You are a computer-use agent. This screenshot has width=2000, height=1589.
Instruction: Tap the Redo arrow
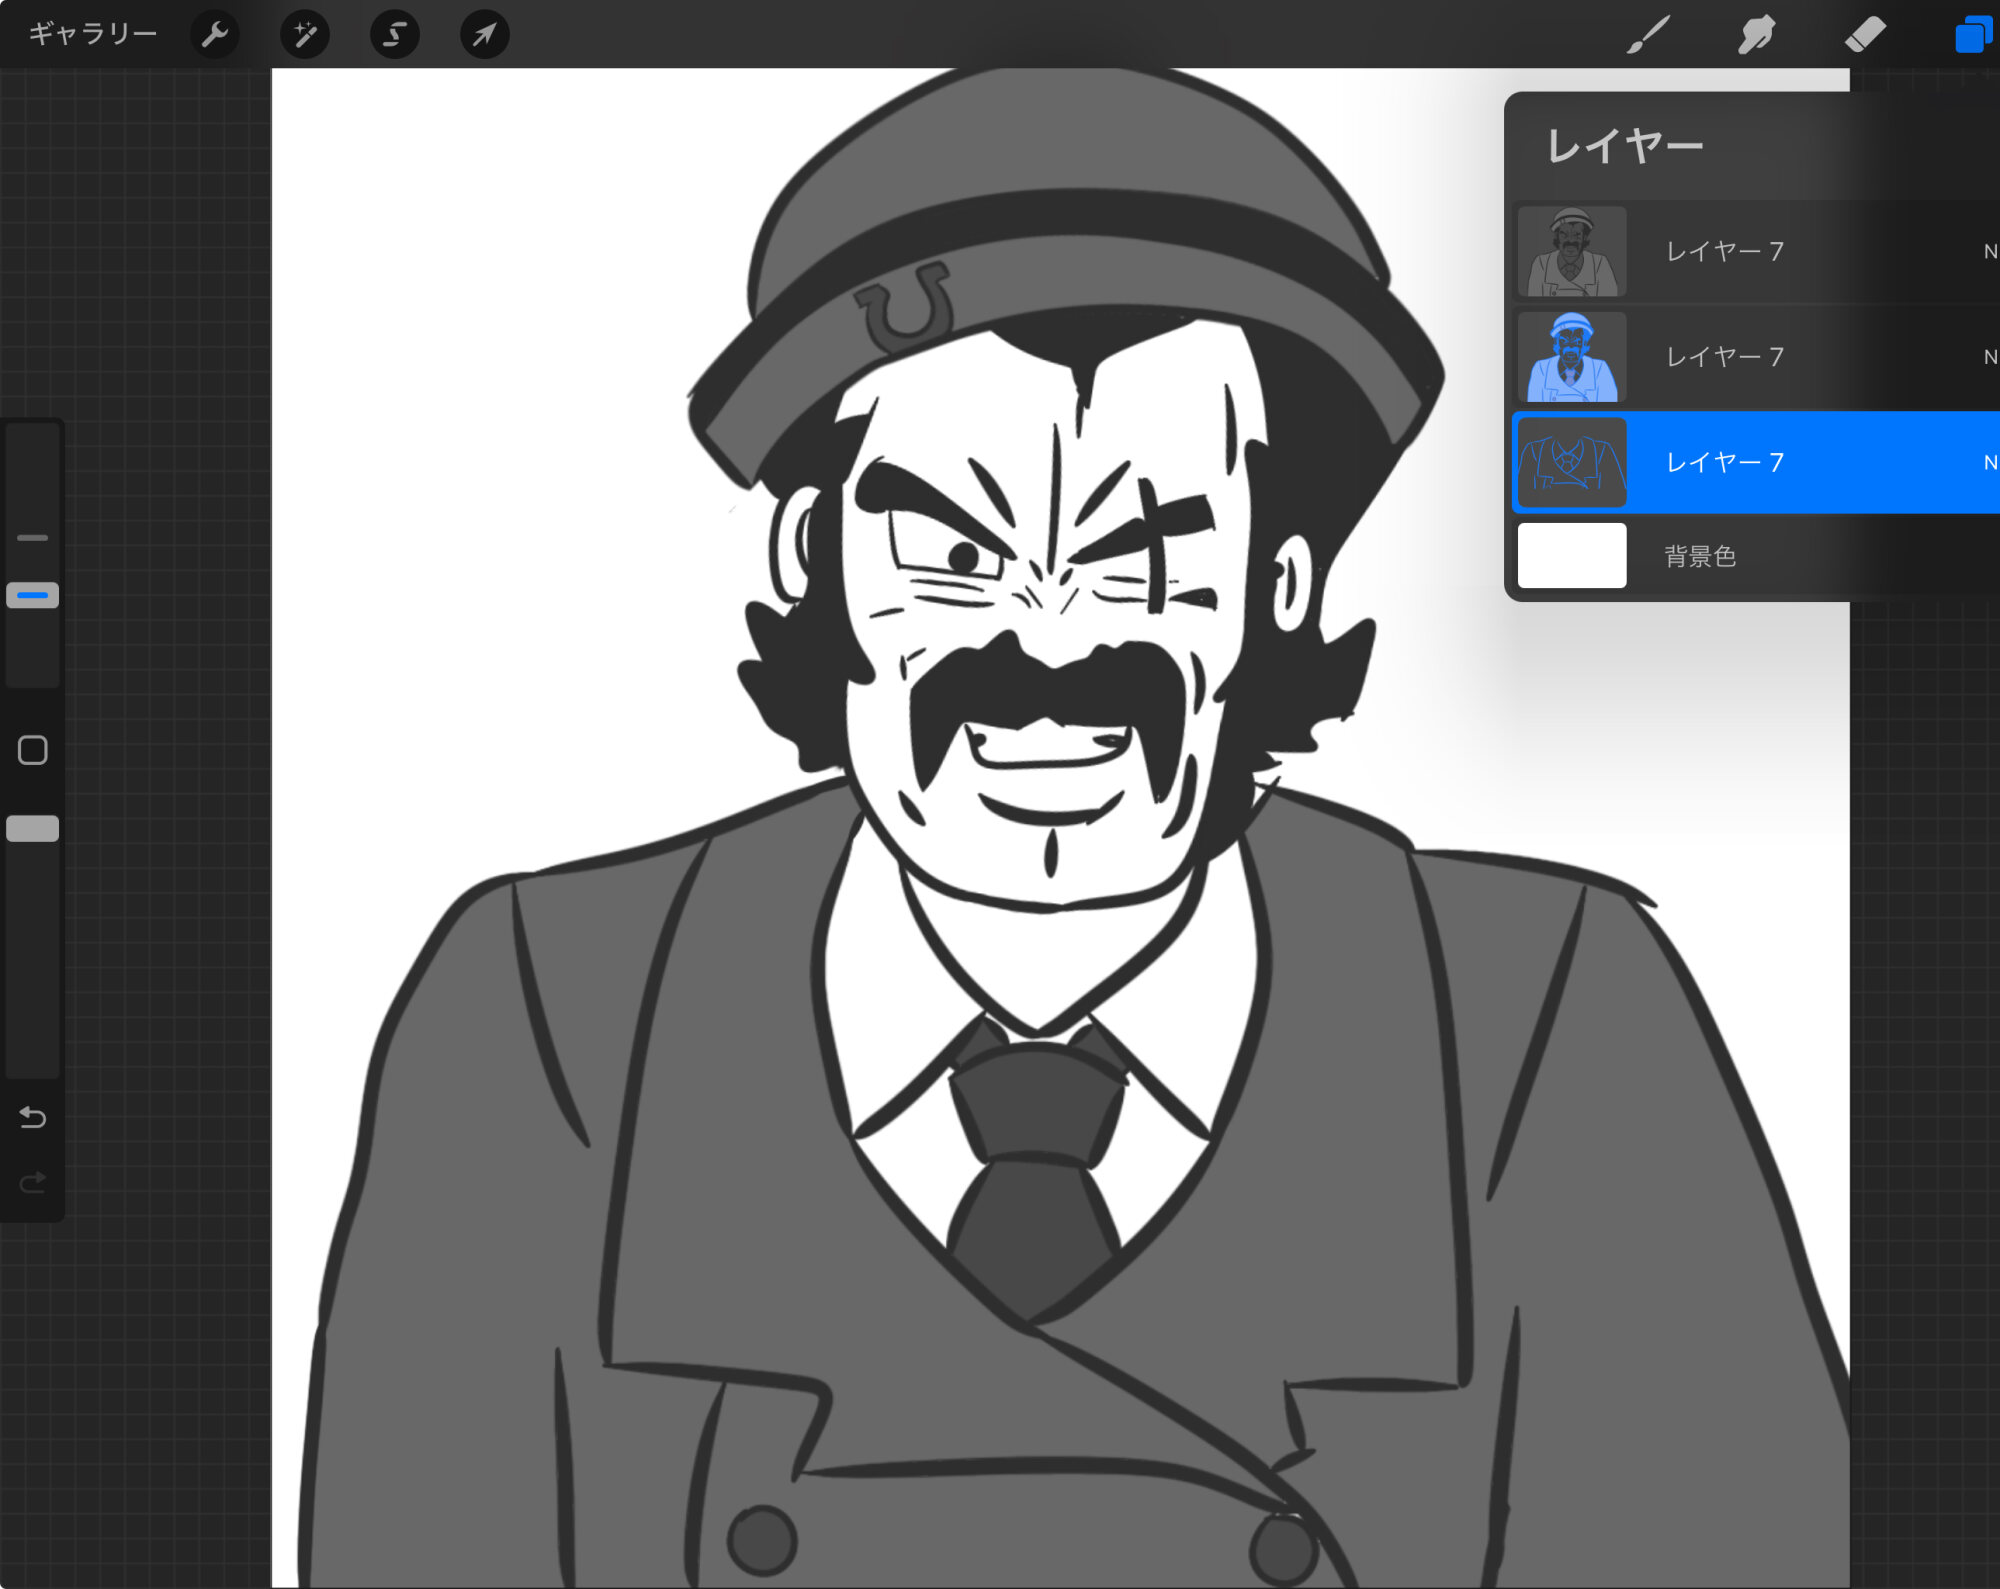[33, 1183]
